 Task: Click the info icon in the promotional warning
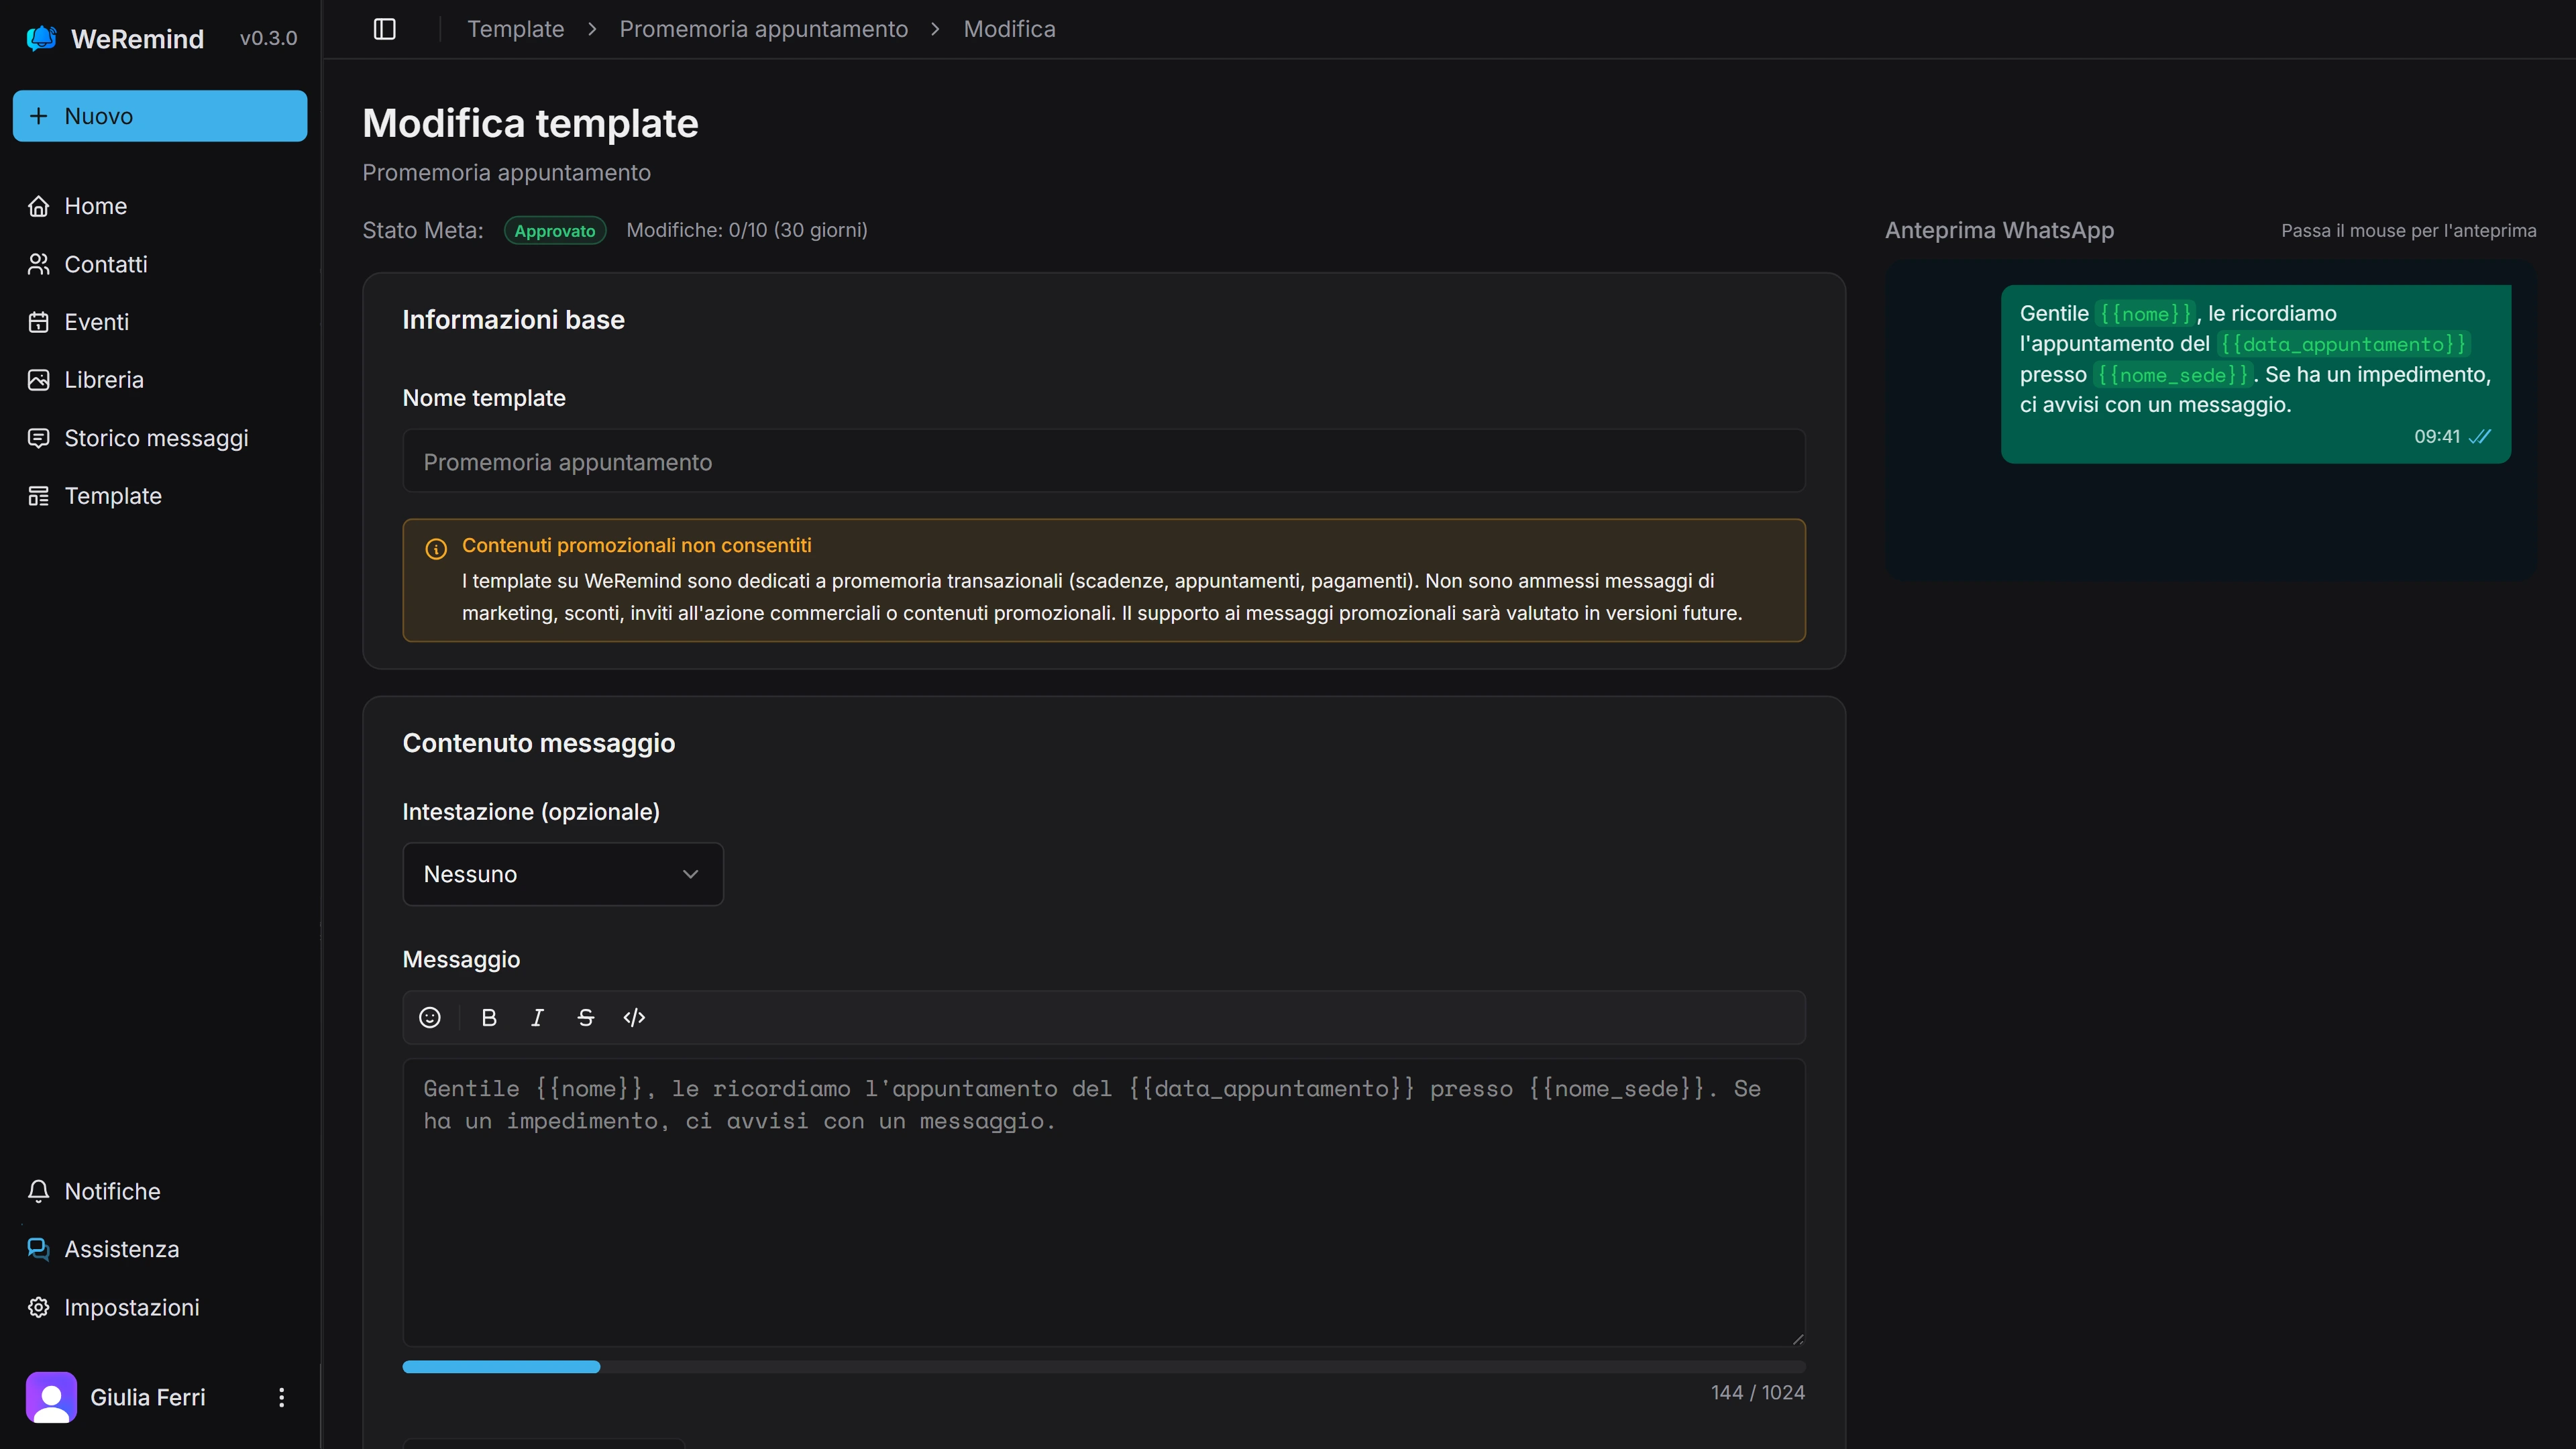click(x=436, y=548)
